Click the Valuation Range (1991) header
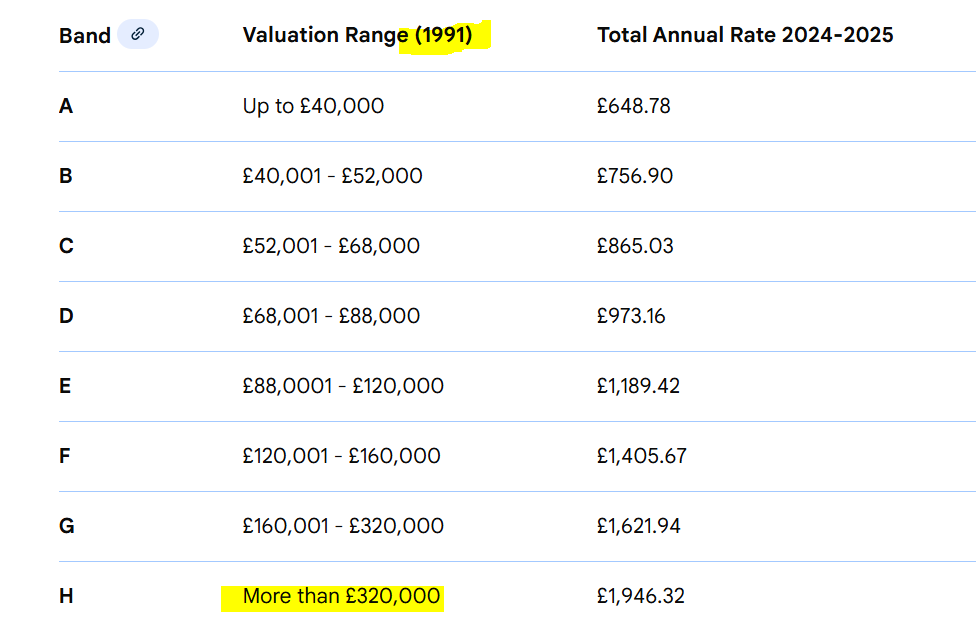Image resolution: width=976 pixels, height=621 pixels. tap(357, 35)
